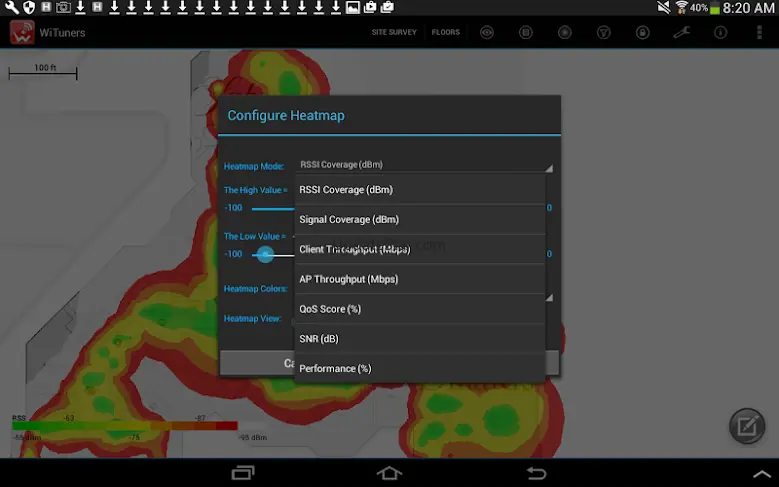Choose AP Throughput (Mbps) option
Screen dimensions: 779x487
[420, 279]
